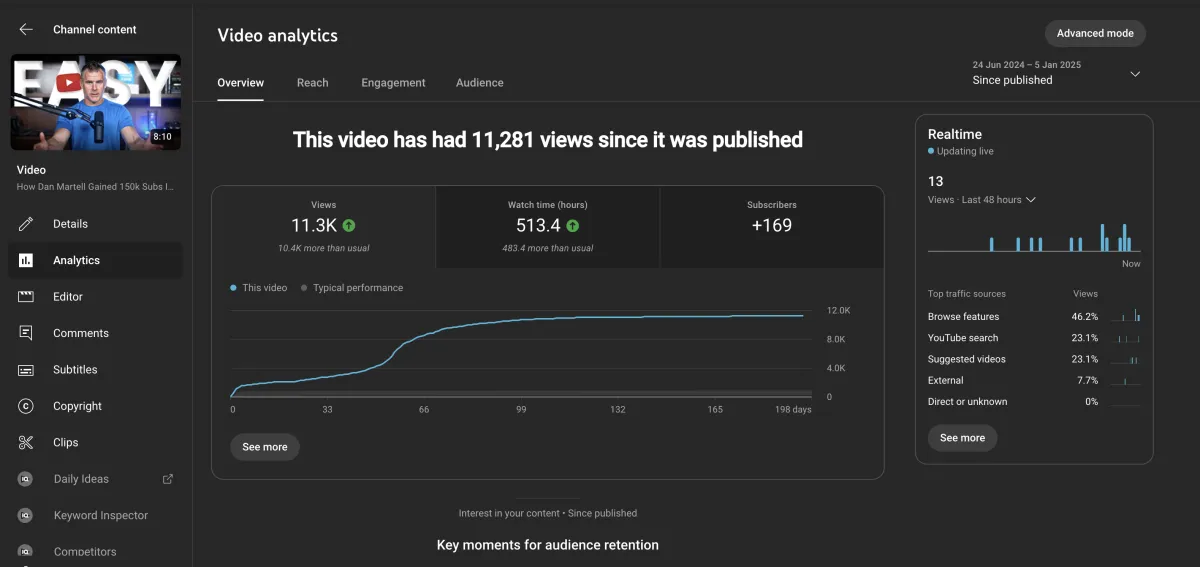This screenshot has height=567, width=1200.
Task: Click the video thumbnail preview
Action: pyautogui.click(x=96, y=102)
